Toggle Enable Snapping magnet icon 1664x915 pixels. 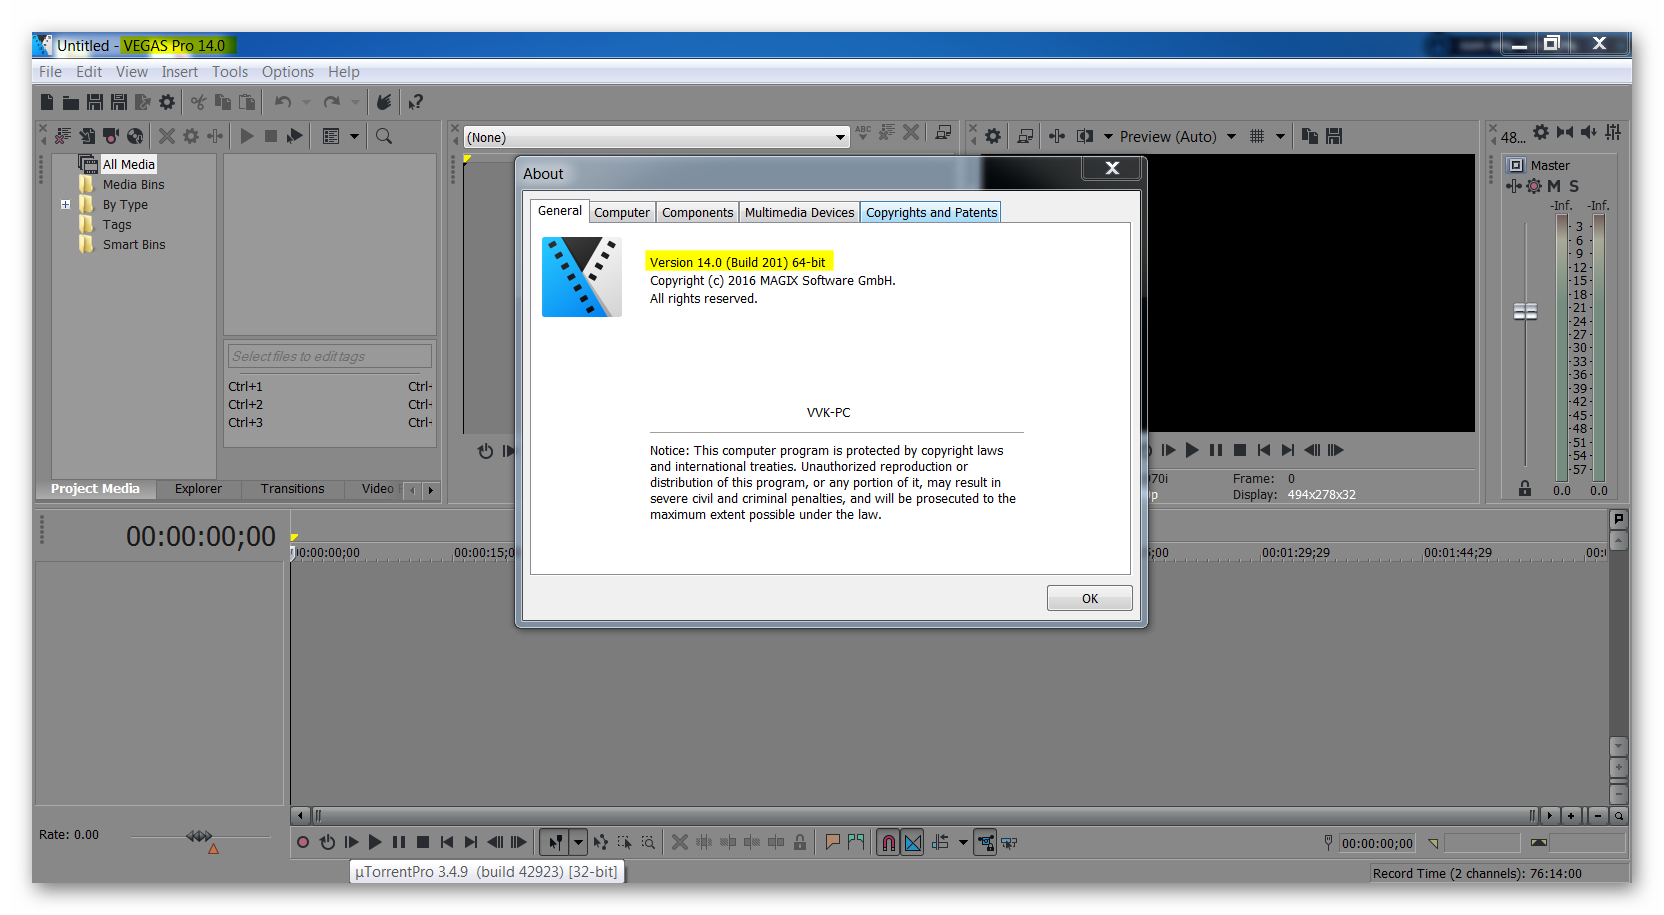888,843
